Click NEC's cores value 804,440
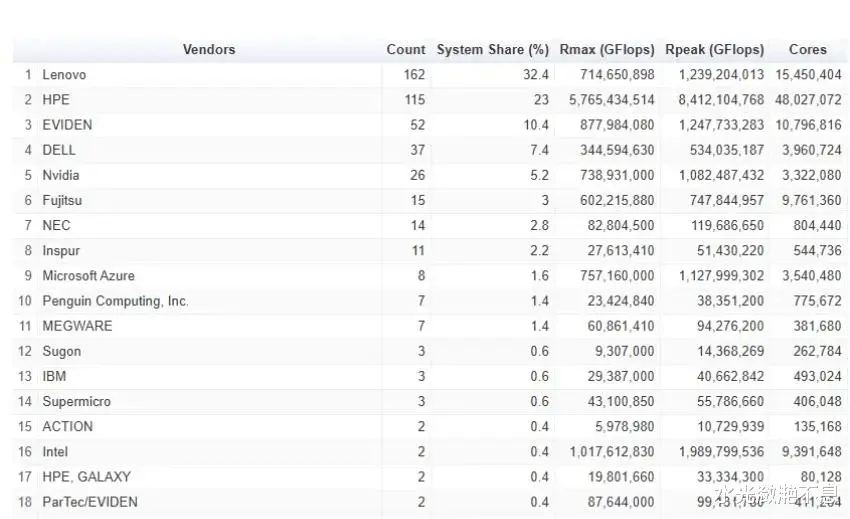Screen dimensions: 850x519 pyautogui.click(x=817, y=226)
